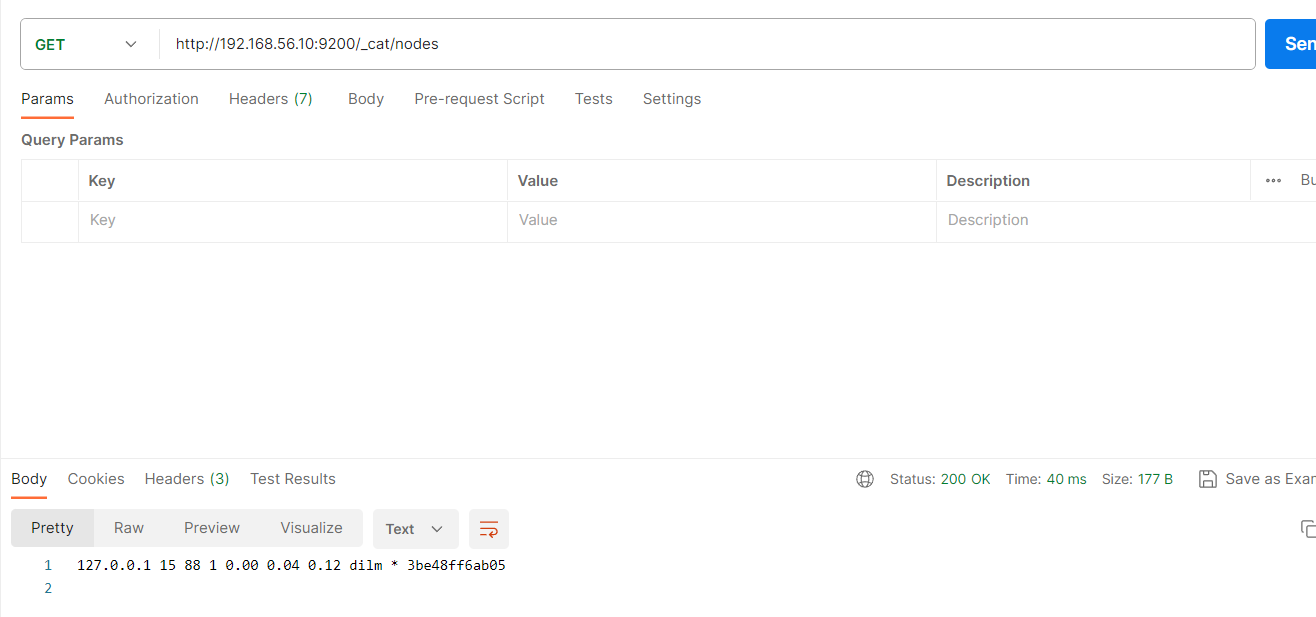Enable the Visualize response view
The width and height of the screenshot is (1316, 617).
click(x=311, y=528)
